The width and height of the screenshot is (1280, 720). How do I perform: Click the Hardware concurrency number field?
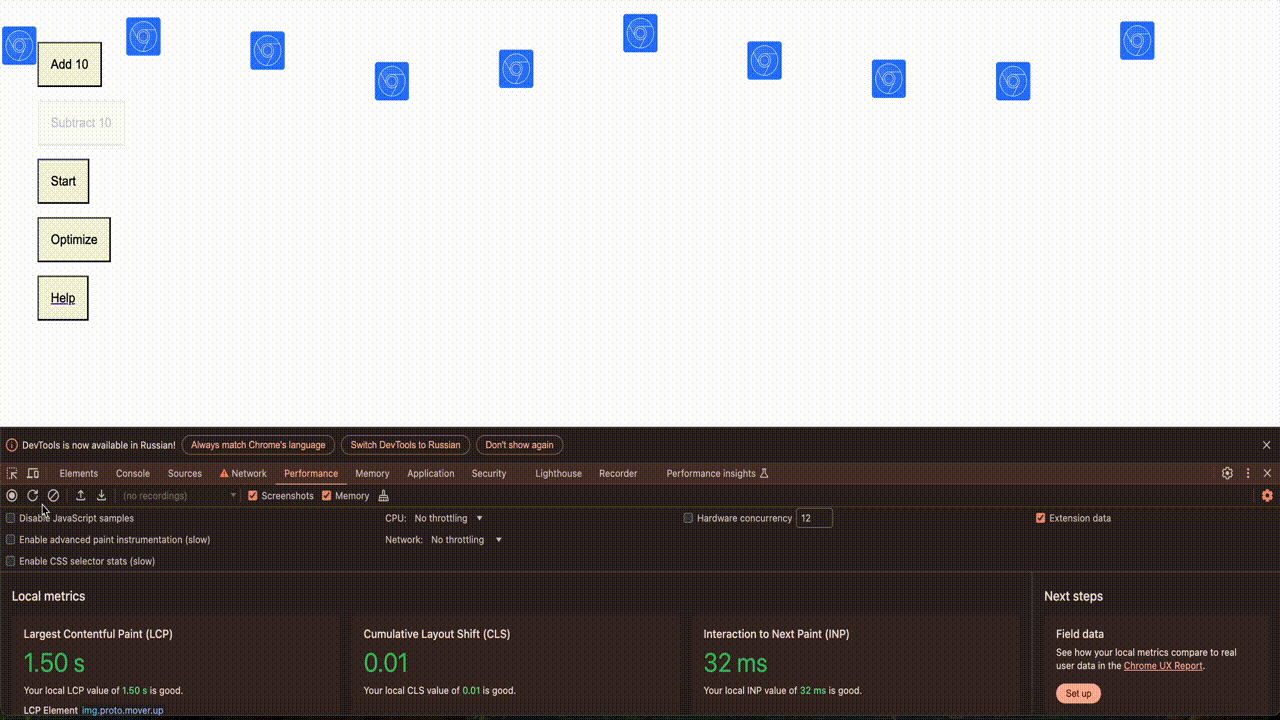coord(814,518)
